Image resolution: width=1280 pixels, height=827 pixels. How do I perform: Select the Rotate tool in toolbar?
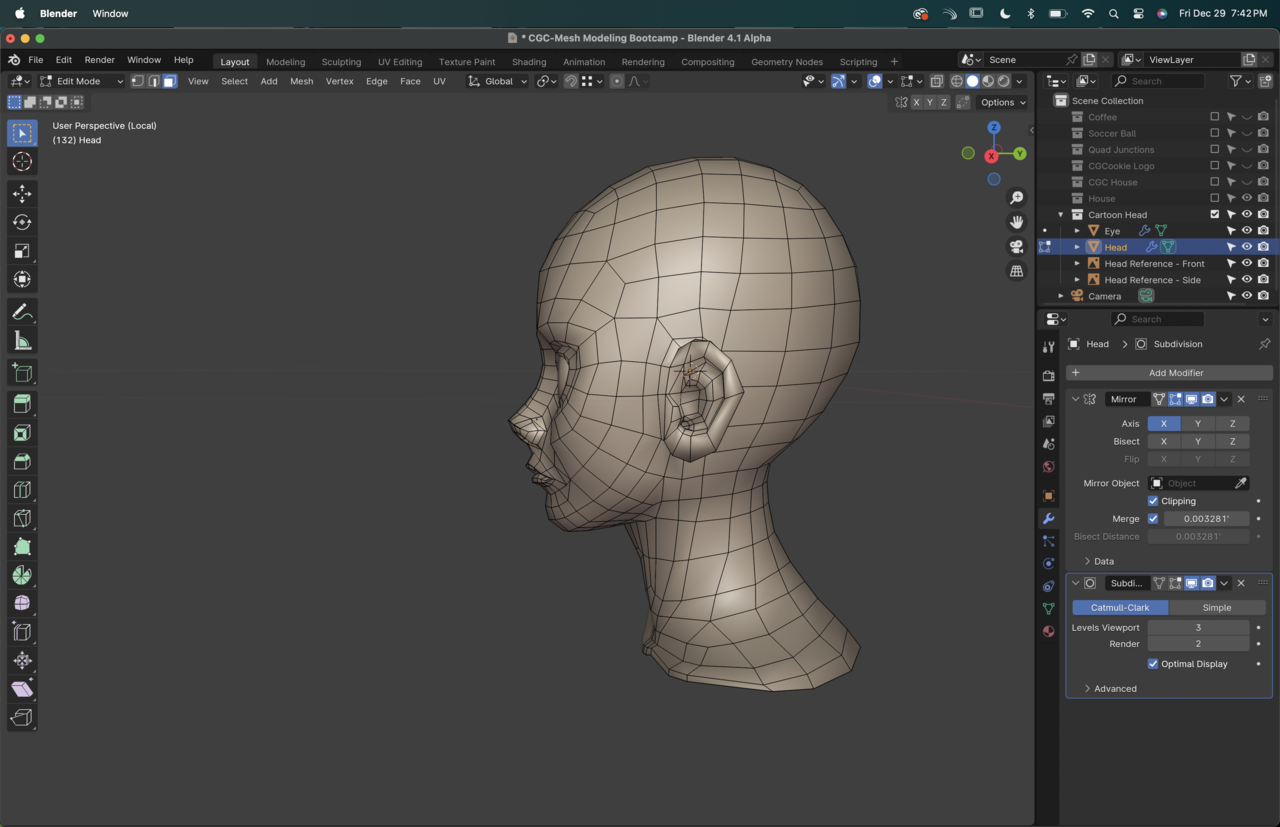pyautogui.click(x=22, y=223)
